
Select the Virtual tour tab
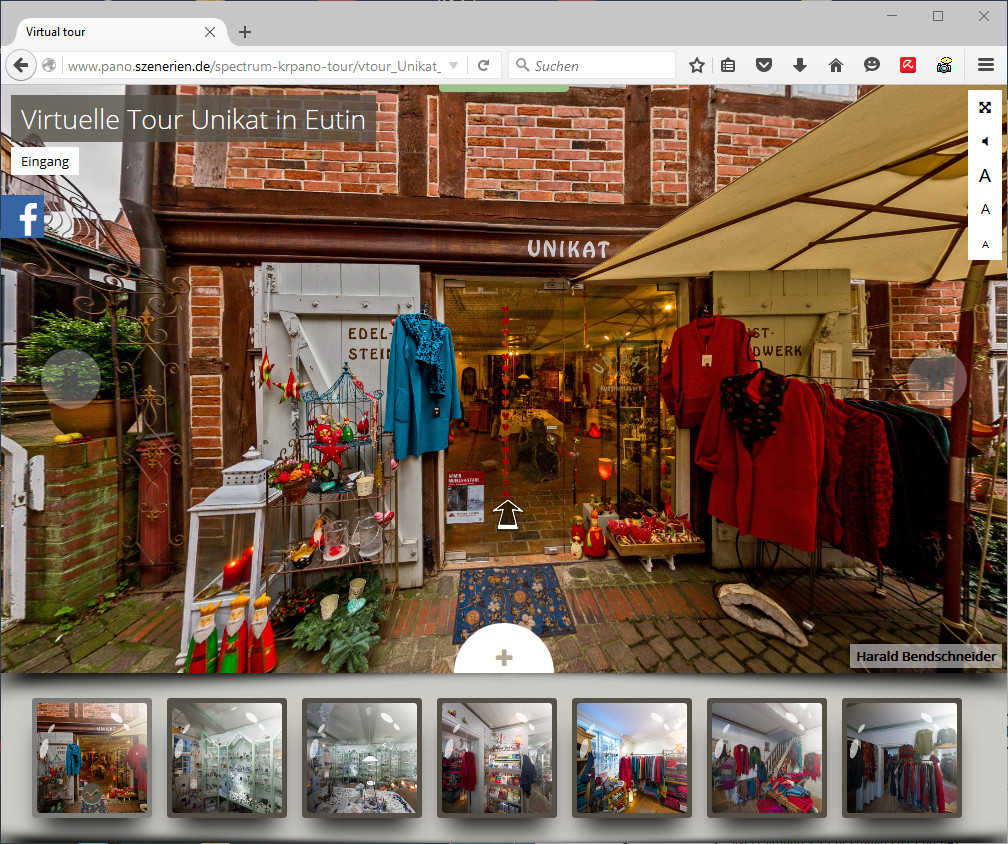click(x=110, y=32)
